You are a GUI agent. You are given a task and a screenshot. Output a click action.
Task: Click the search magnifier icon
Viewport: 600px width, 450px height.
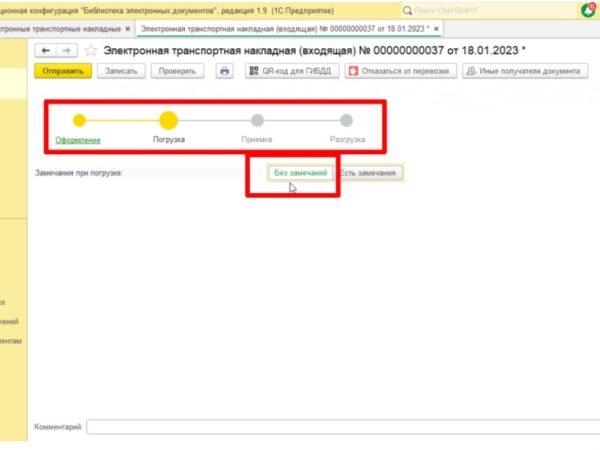click(408, 11)
